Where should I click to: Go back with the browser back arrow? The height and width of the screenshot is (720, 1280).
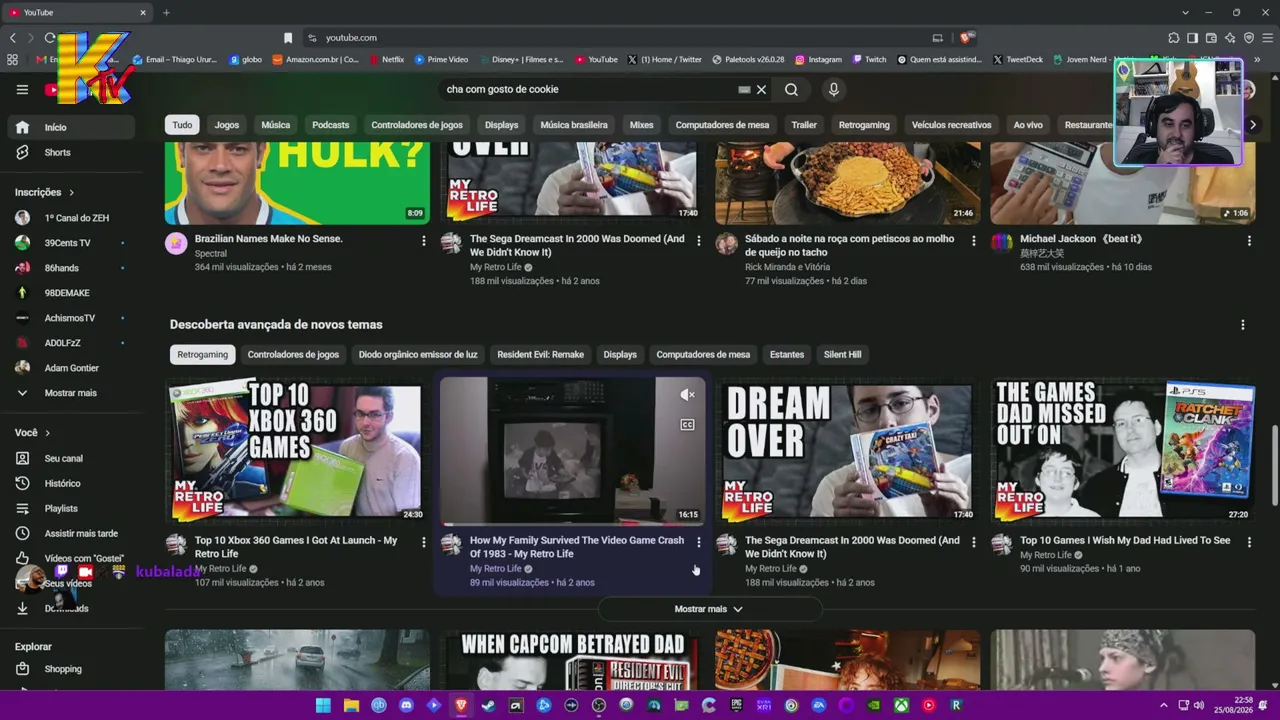13,38
